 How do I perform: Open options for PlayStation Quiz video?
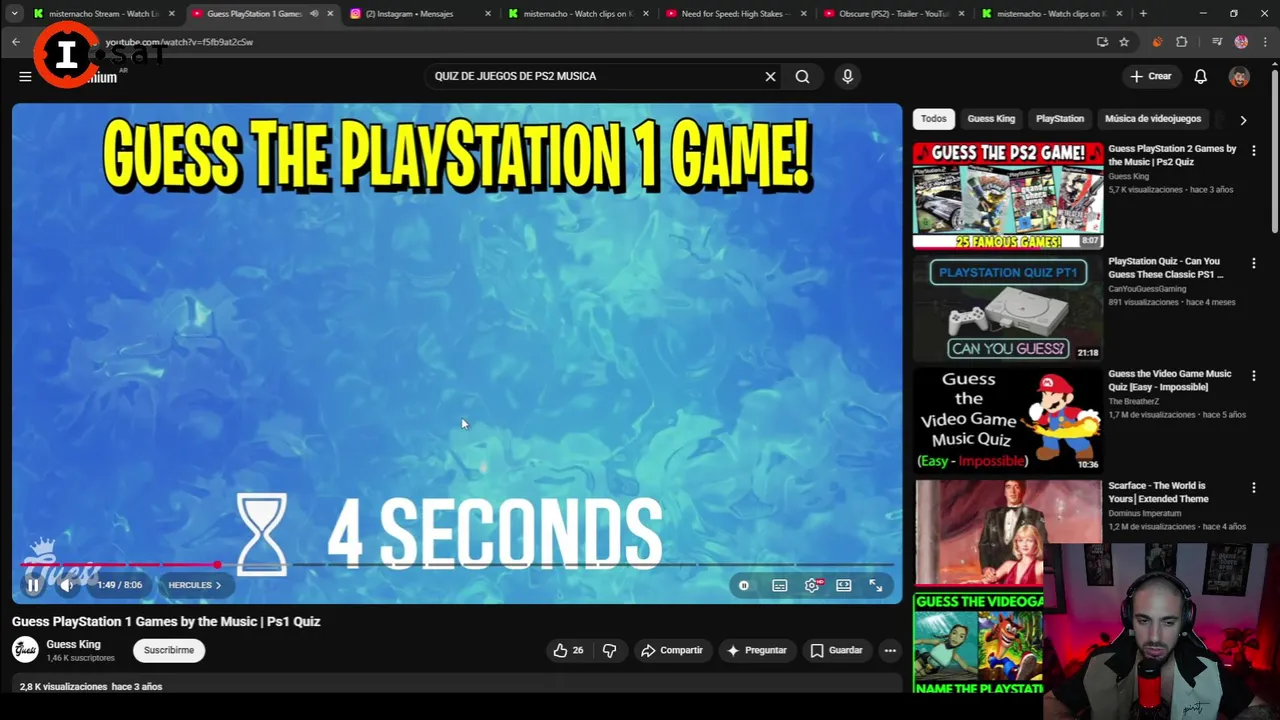(1254, 263)
